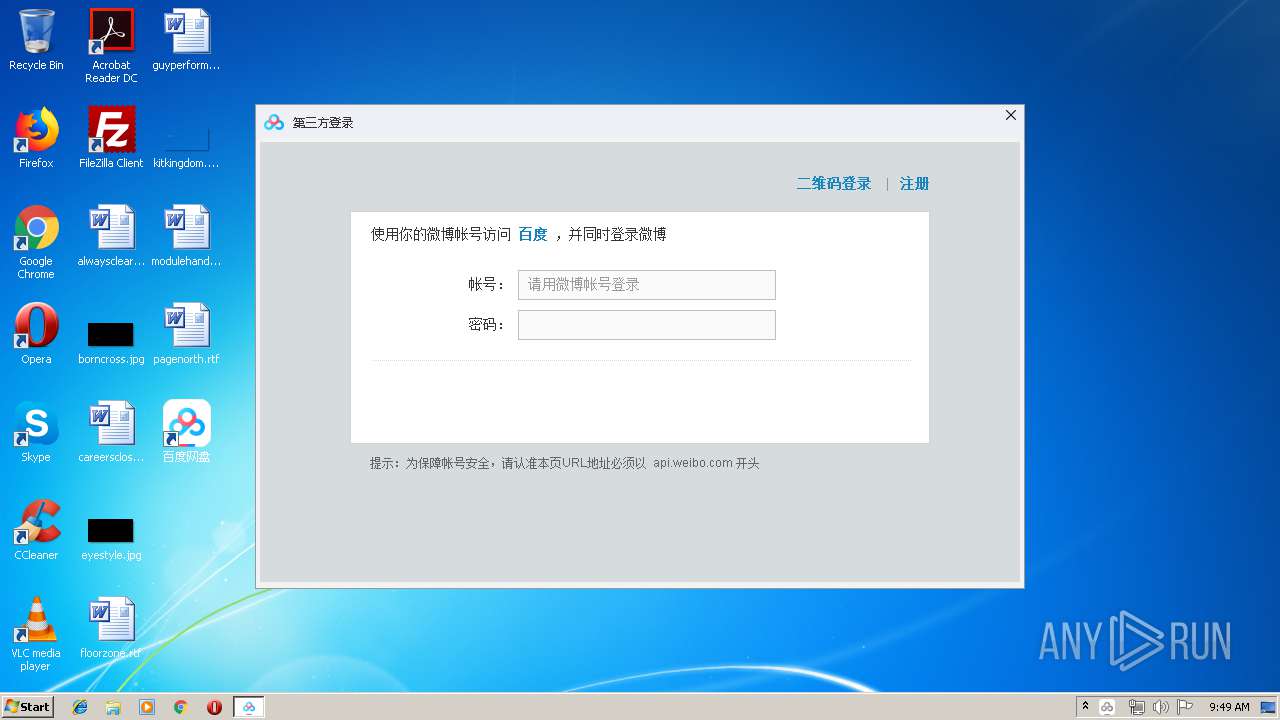Show hidden system tray icons

click(x=1085, y=707)
